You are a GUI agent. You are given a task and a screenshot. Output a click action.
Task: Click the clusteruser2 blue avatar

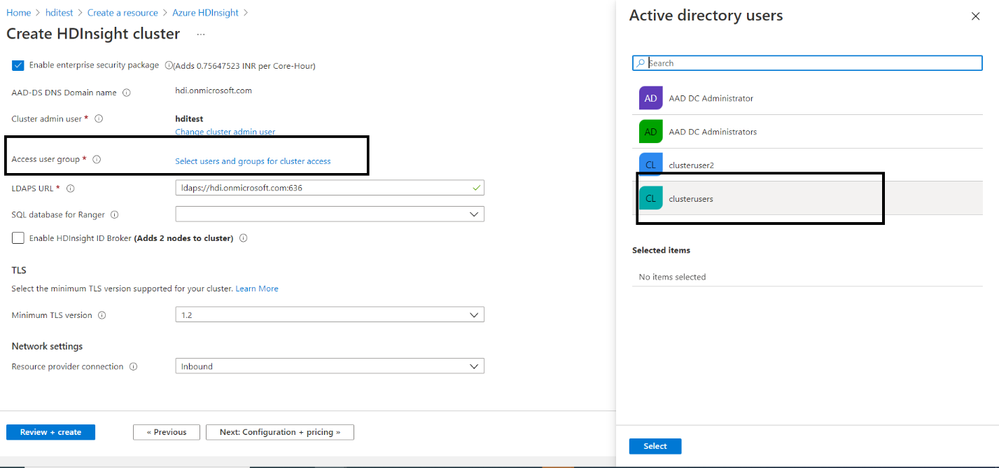tap(650, 165)
